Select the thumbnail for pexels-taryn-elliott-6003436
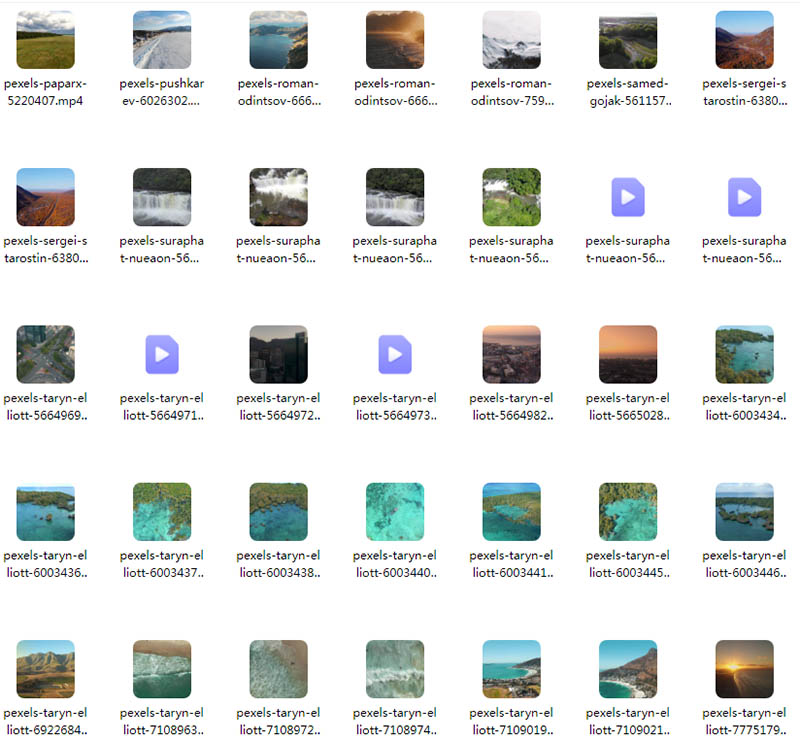Viewport: 800px width, 742px height. [45, 512]
